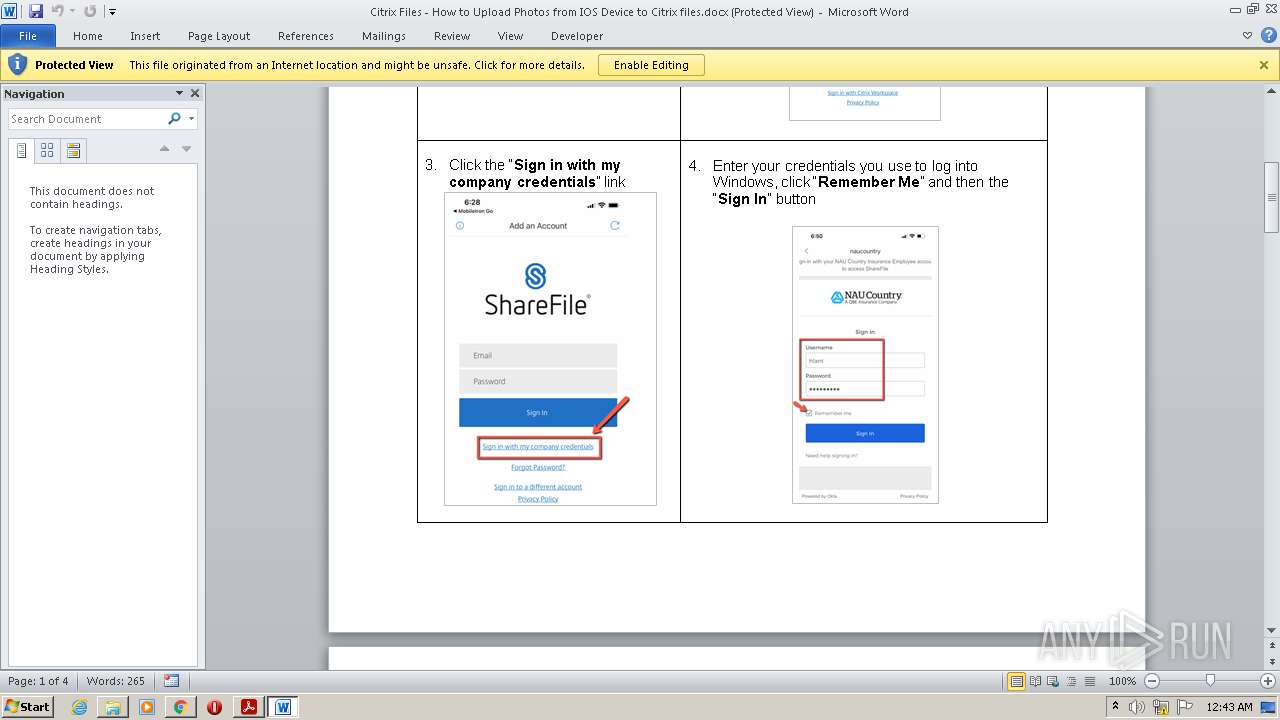Switch to Print Layout view
This screenshot has width=1280, height=720.
coord(1017,681)
